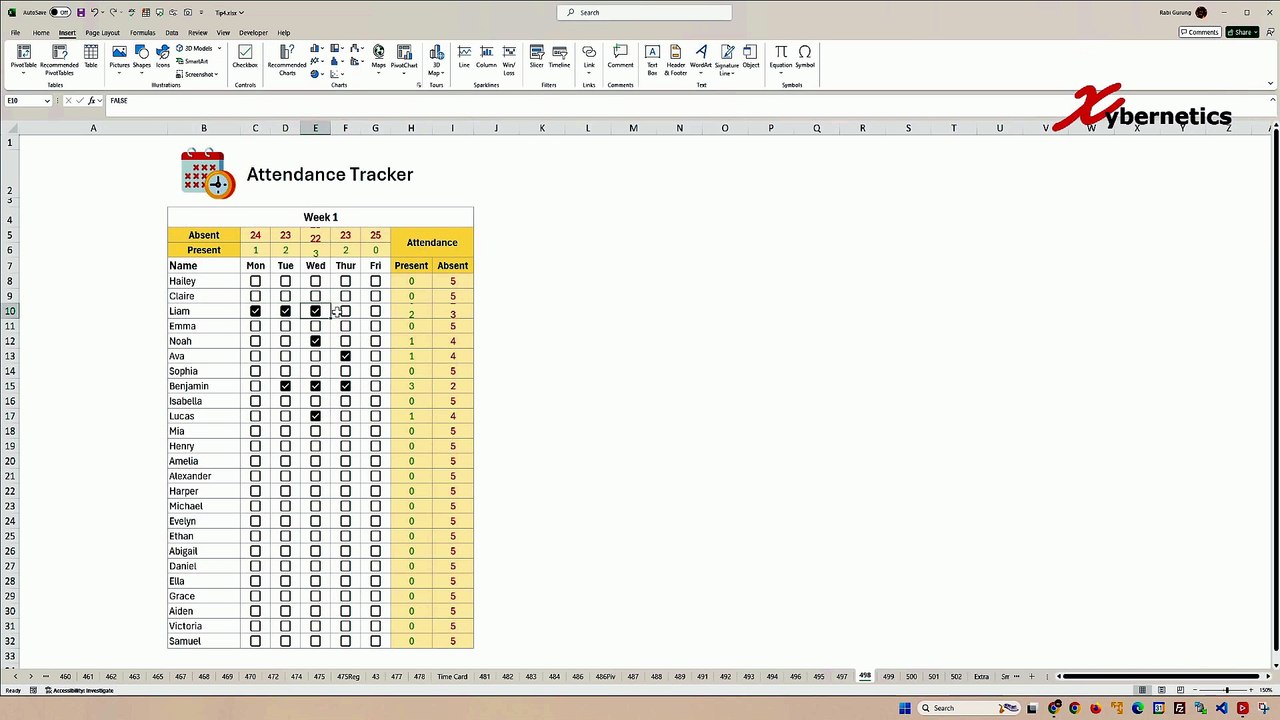The image size is (1280, 720).
Task: Insert a Link
Action: click(x=589, y=58)
